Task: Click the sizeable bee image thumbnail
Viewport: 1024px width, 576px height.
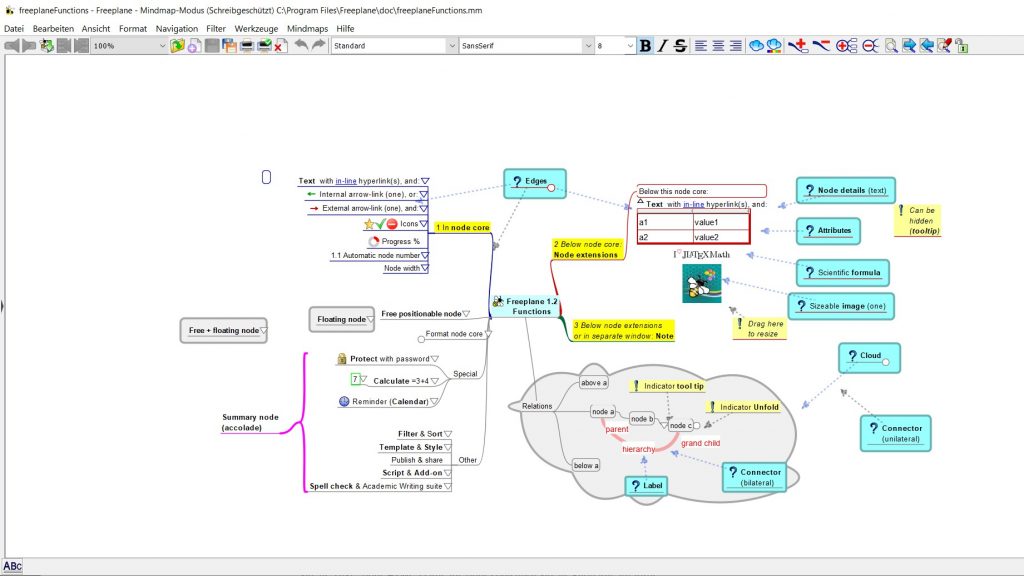Action: pos(701,283)
